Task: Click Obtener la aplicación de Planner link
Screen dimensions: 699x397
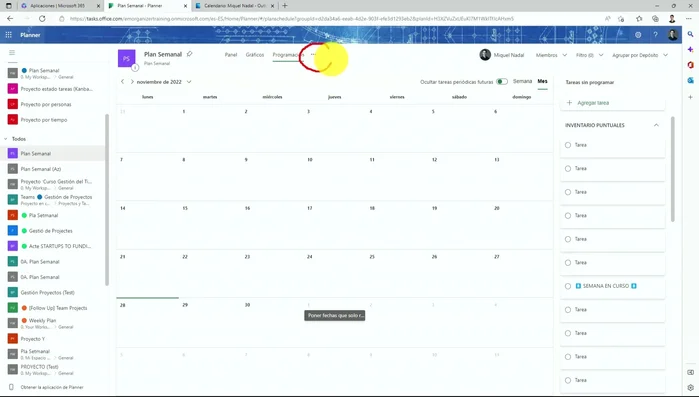Action: 52,387
